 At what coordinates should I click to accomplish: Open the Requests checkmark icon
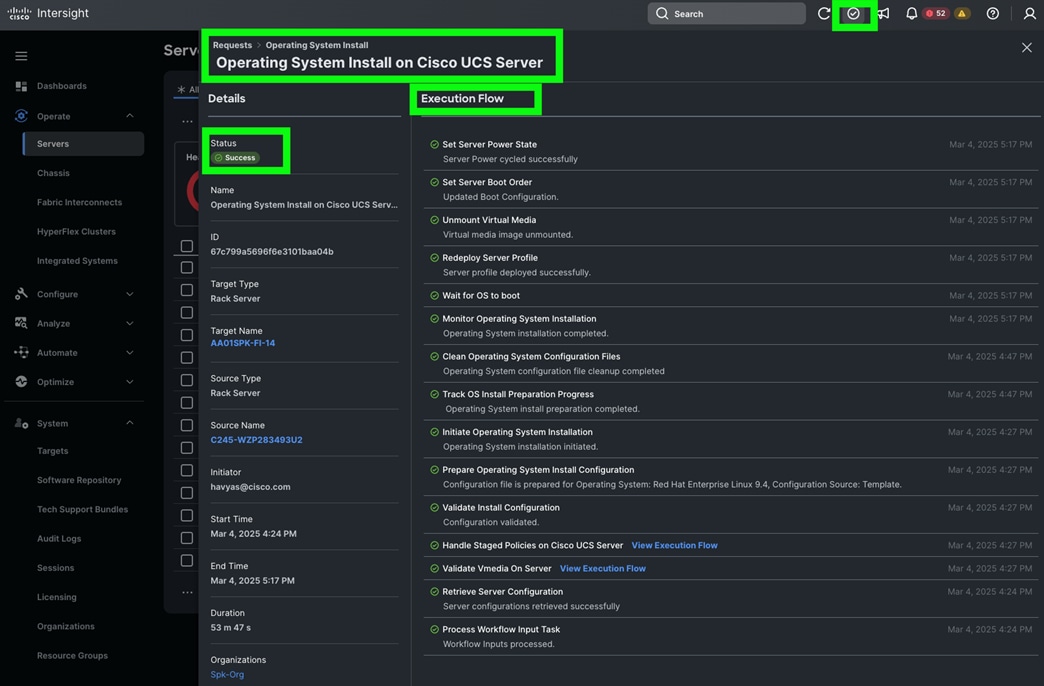point(853,13)
